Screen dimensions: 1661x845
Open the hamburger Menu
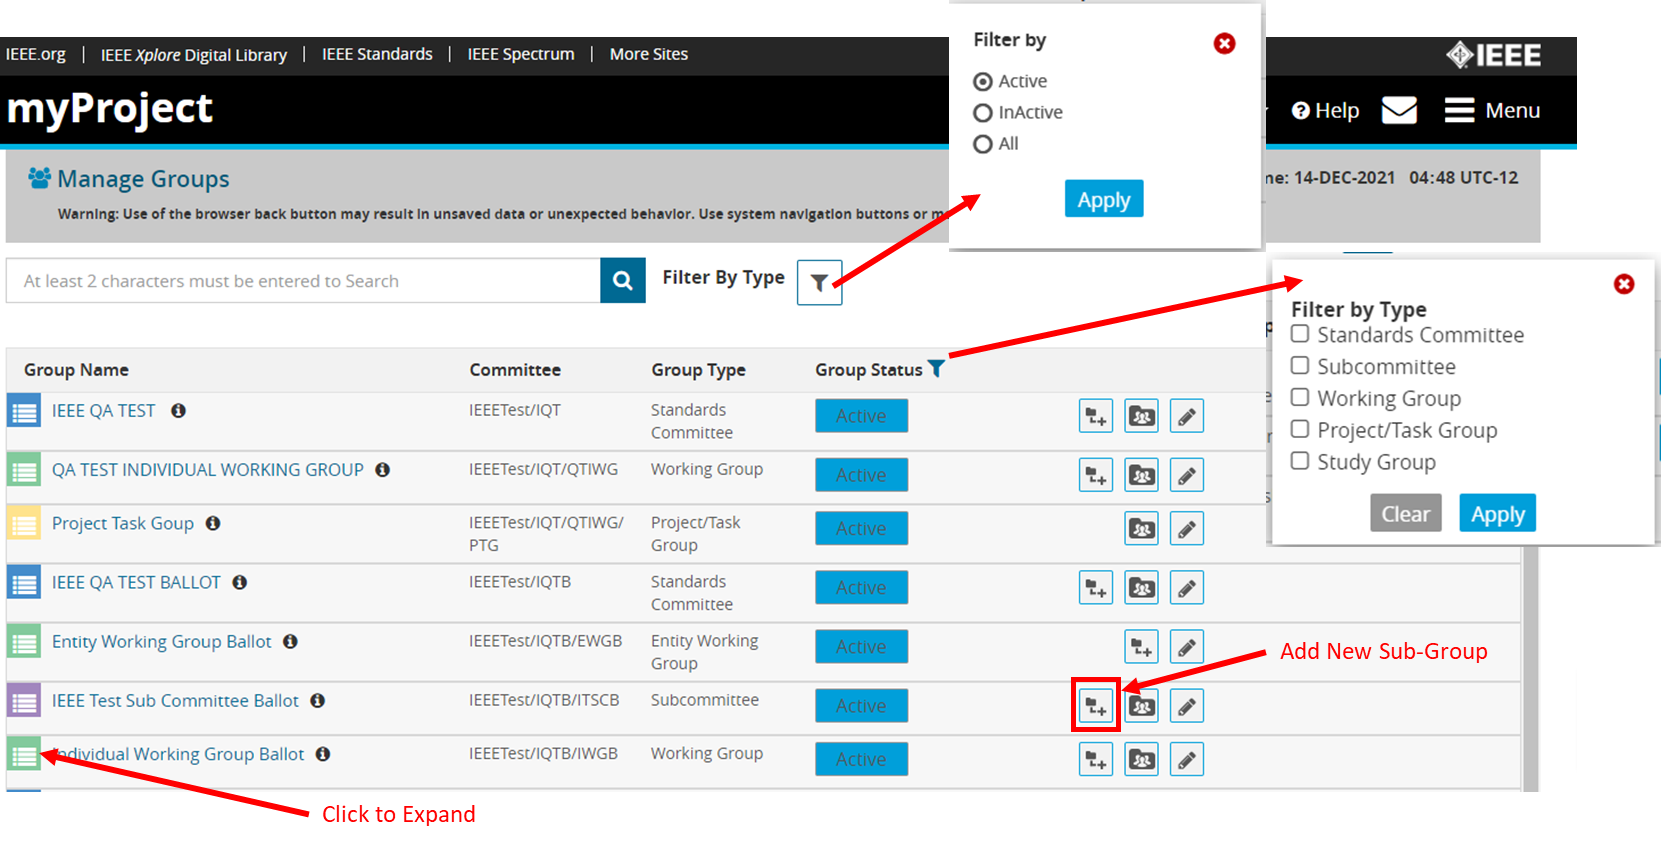(x=1492, y=110)
